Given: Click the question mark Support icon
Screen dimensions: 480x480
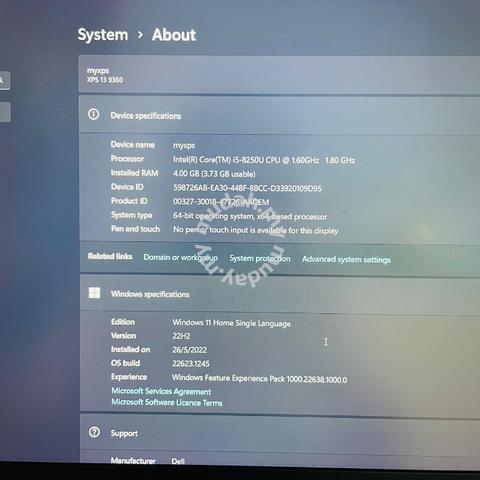Looking at the screenshot, I should click(x=94, y=432).
